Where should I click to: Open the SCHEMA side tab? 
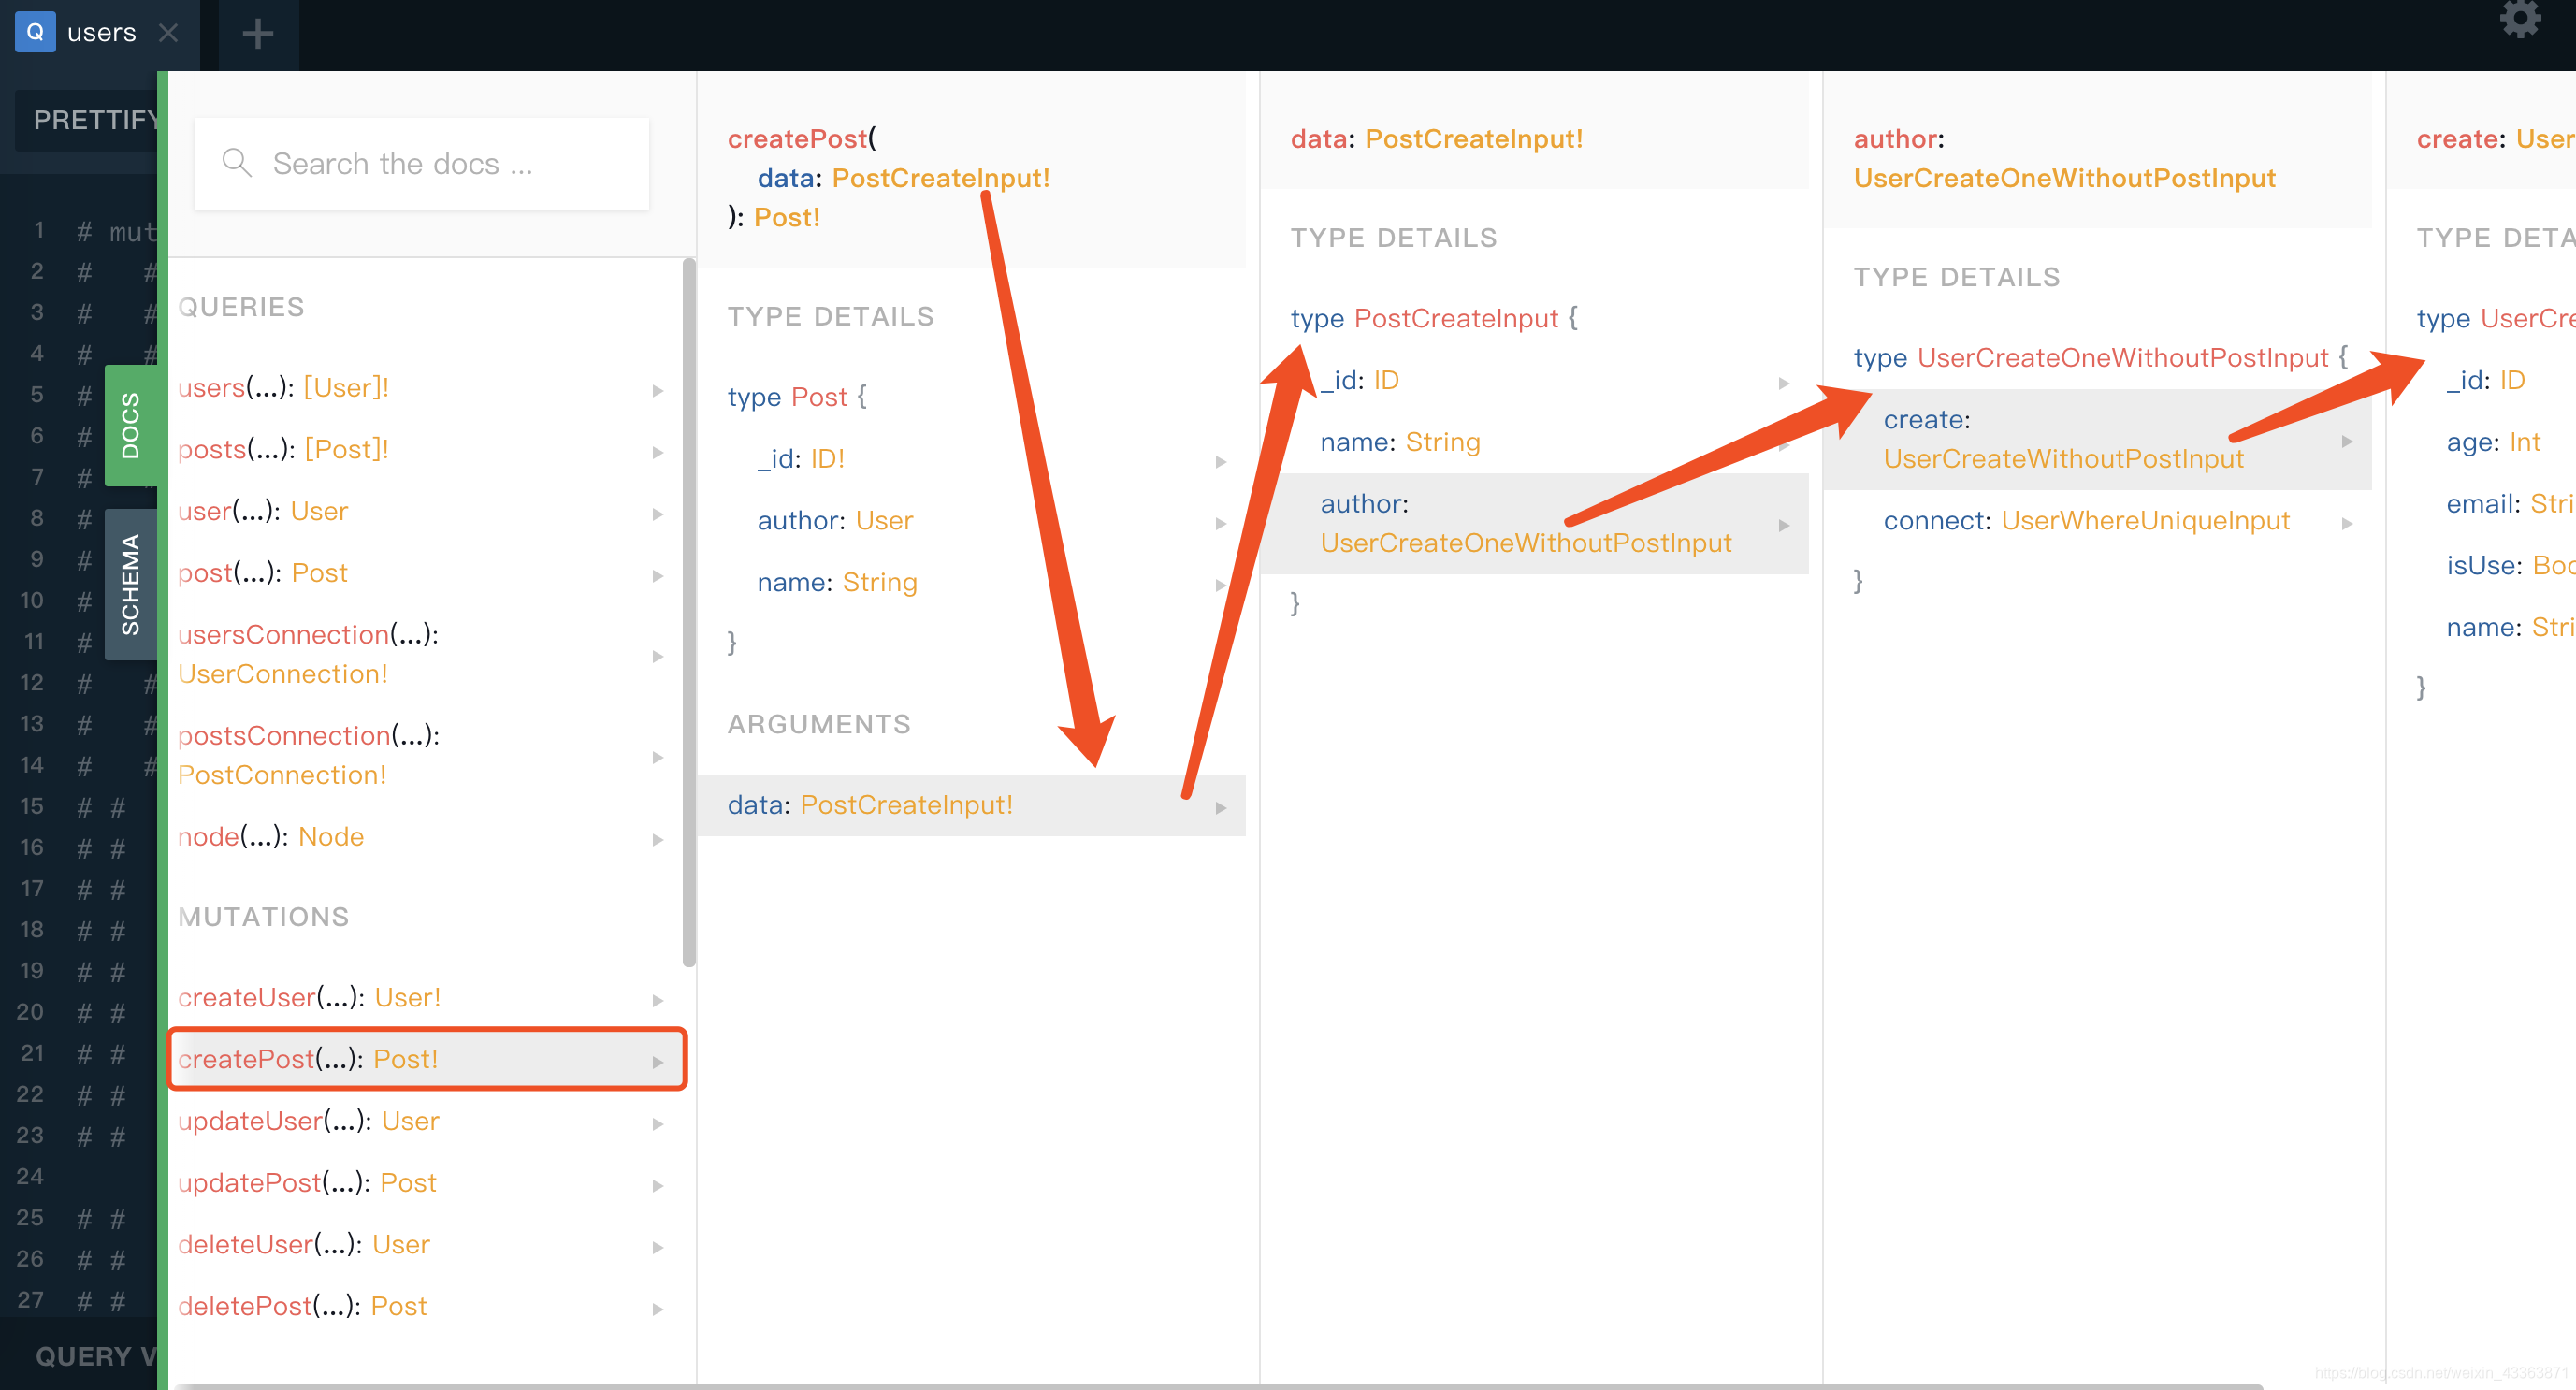[x=130, y=584]
